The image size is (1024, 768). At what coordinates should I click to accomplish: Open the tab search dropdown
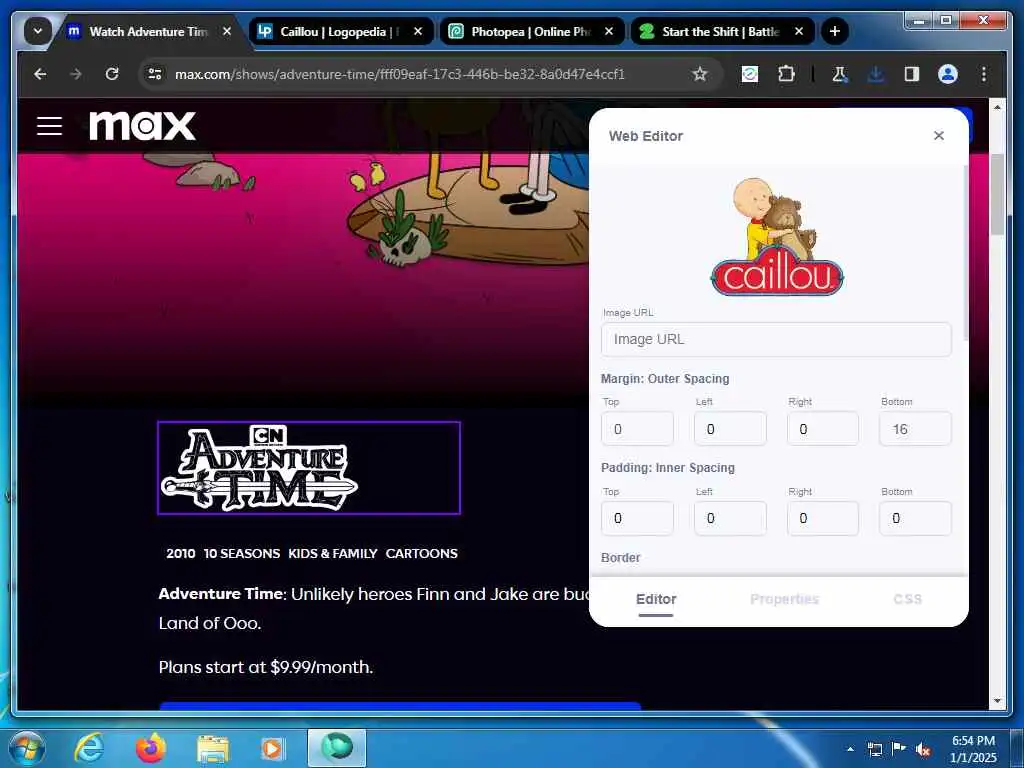pos(38,31)
